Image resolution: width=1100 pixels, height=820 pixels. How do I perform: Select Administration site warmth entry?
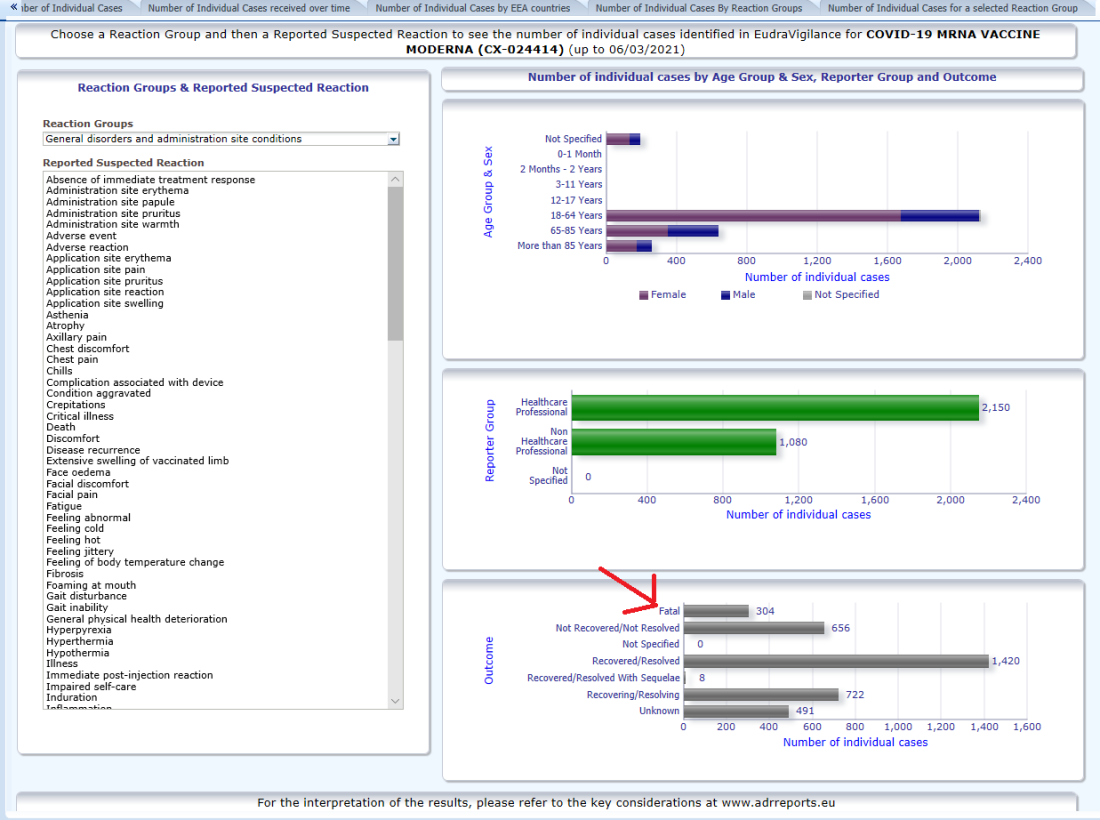click(112, 224)
